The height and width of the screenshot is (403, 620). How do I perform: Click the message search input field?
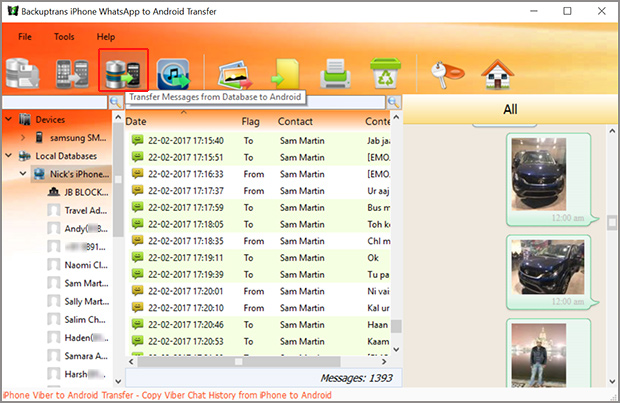click(255, 104)
